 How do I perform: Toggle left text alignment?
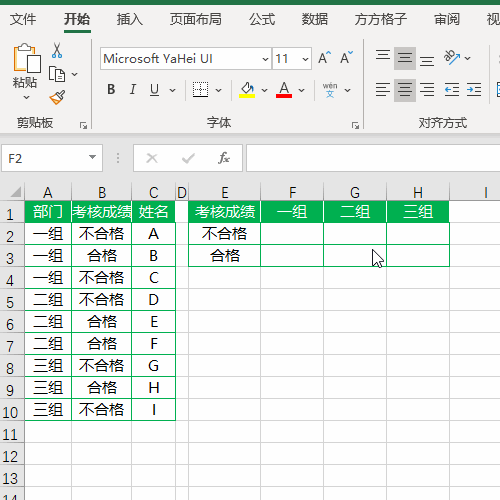pyautogui.click(x=383, y=90)
